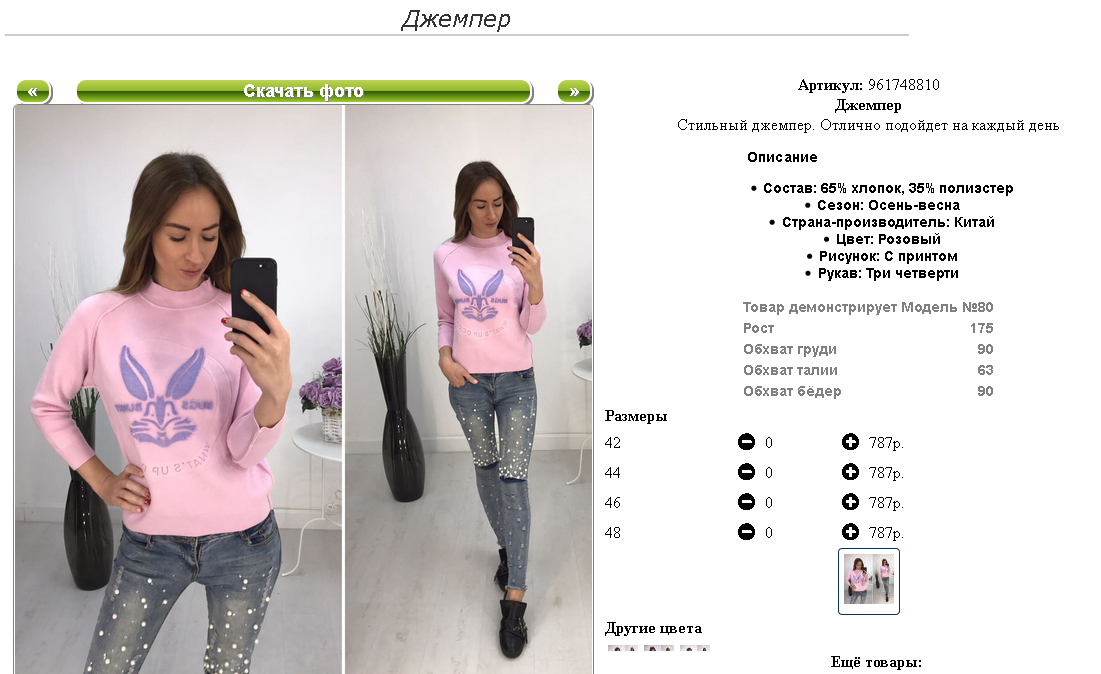The width and height of the screenshot is (1101, 674).
Task: Decrease quantity for size 46
Action: 746,502
